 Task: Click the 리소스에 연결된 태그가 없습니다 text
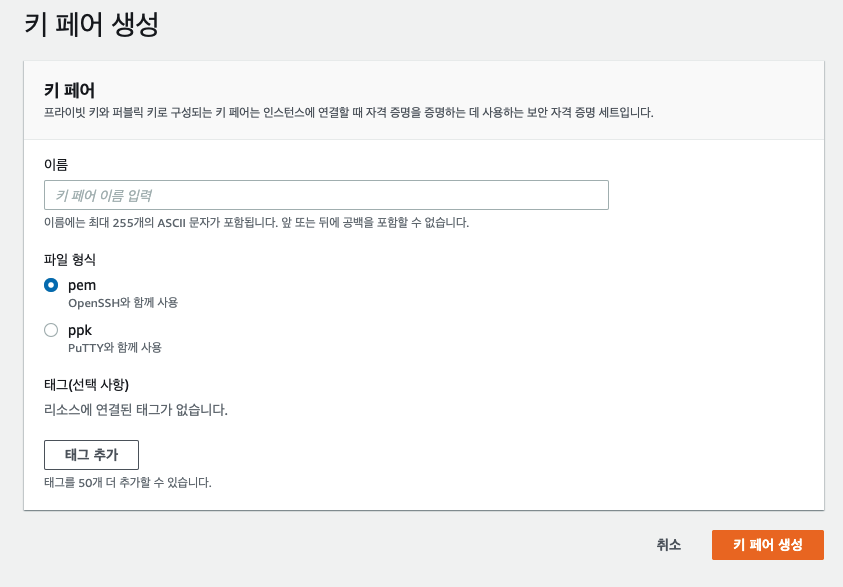[x=136, y=410]
